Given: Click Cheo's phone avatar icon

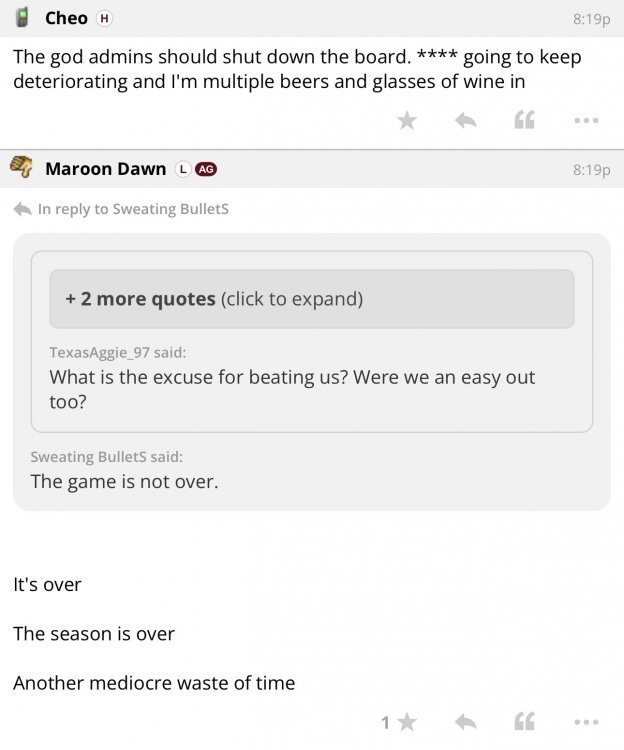Looking at the screenshot, I should pyautogui.click(x=21, y=18).
